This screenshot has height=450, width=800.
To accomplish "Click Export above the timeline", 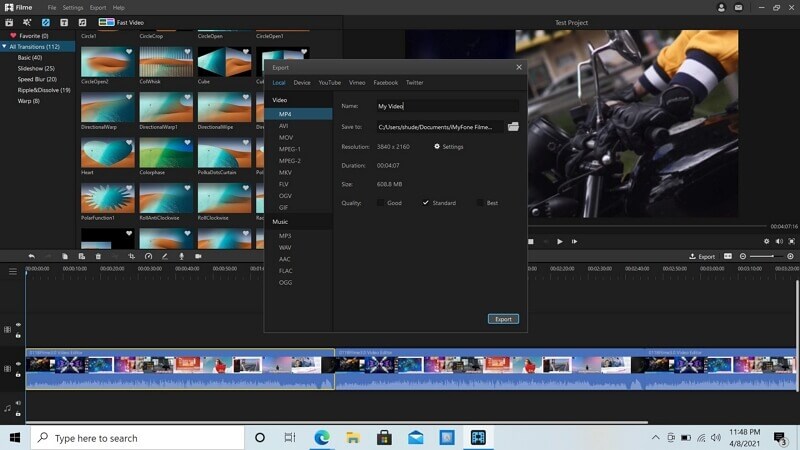I will pos(702,256).
